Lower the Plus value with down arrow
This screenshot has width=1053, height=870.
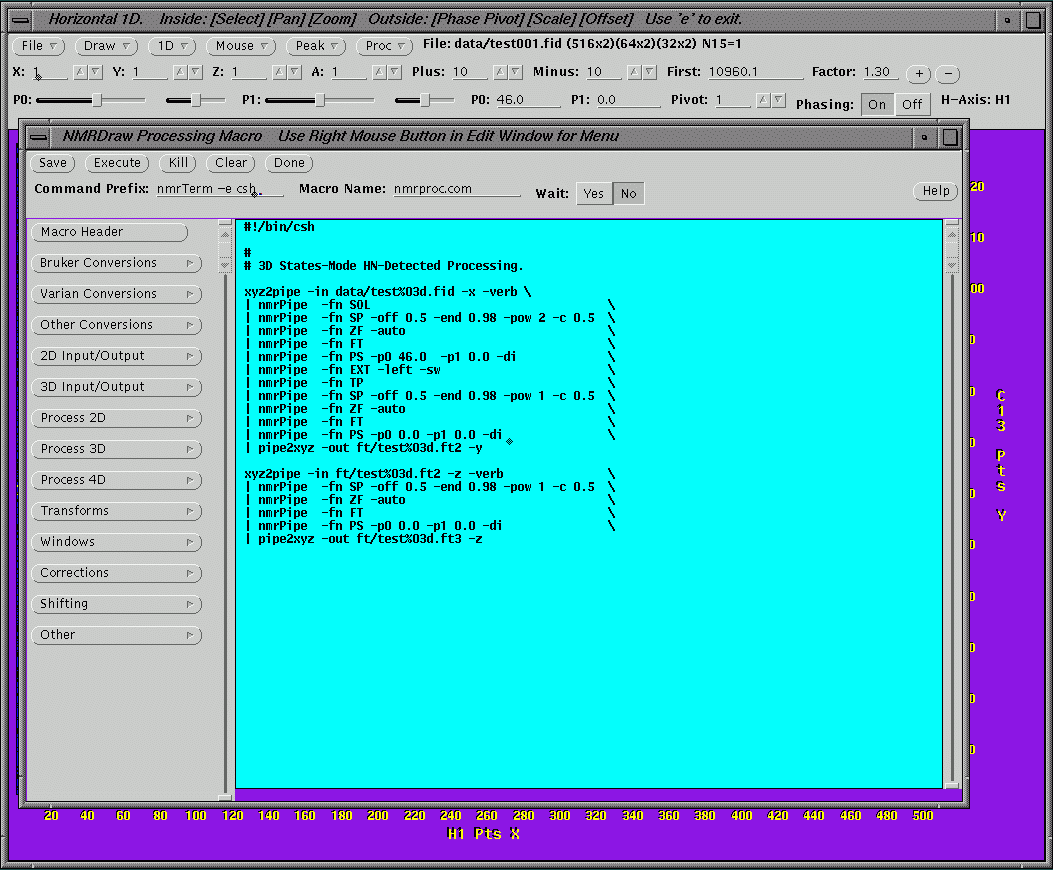point(515,71)
